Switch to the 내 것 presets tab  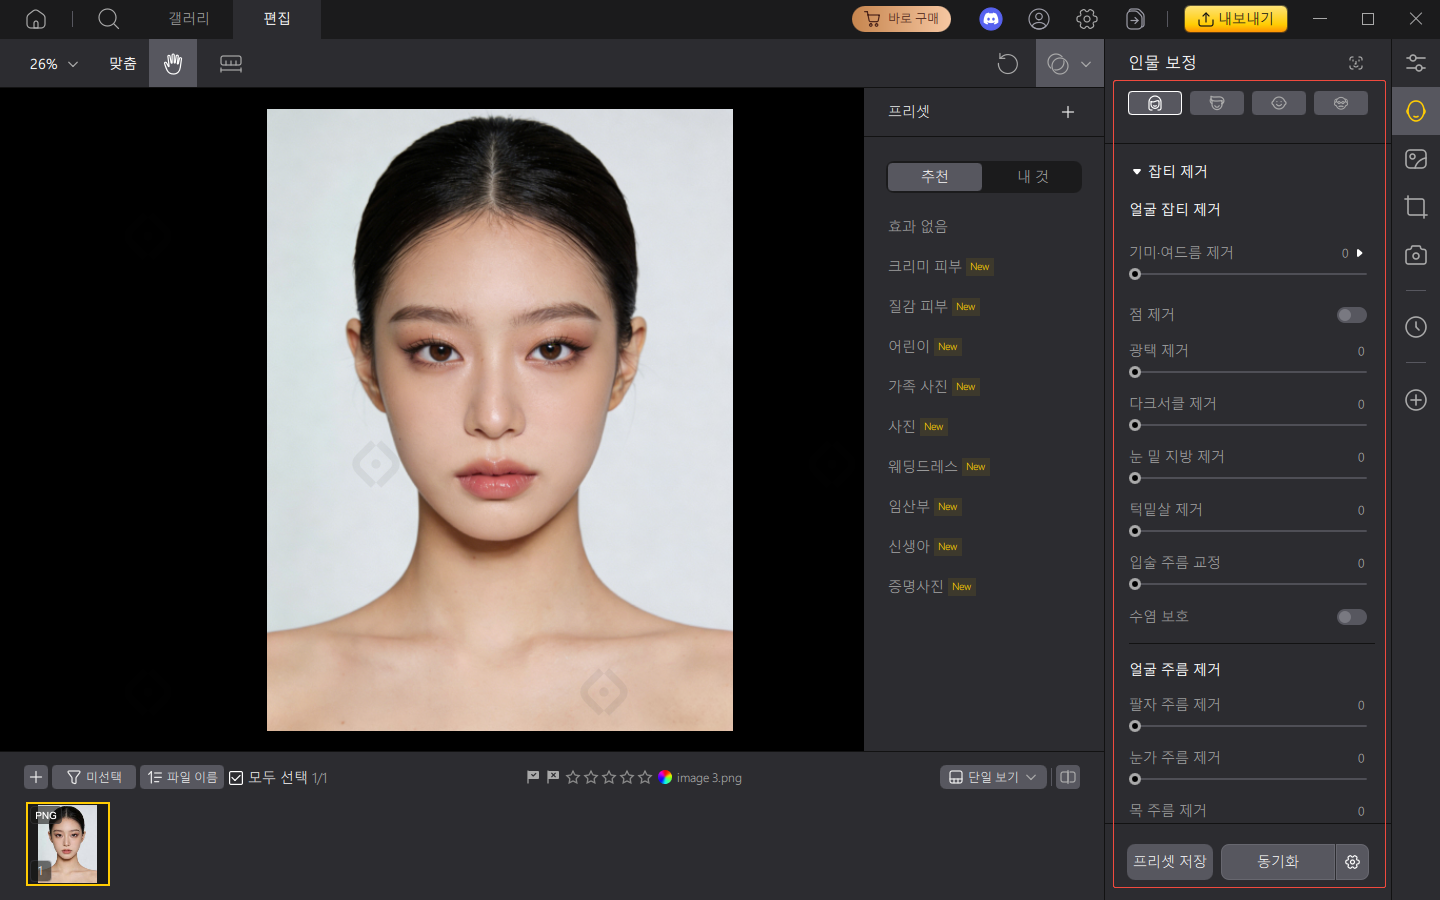tap(1032, 176)
